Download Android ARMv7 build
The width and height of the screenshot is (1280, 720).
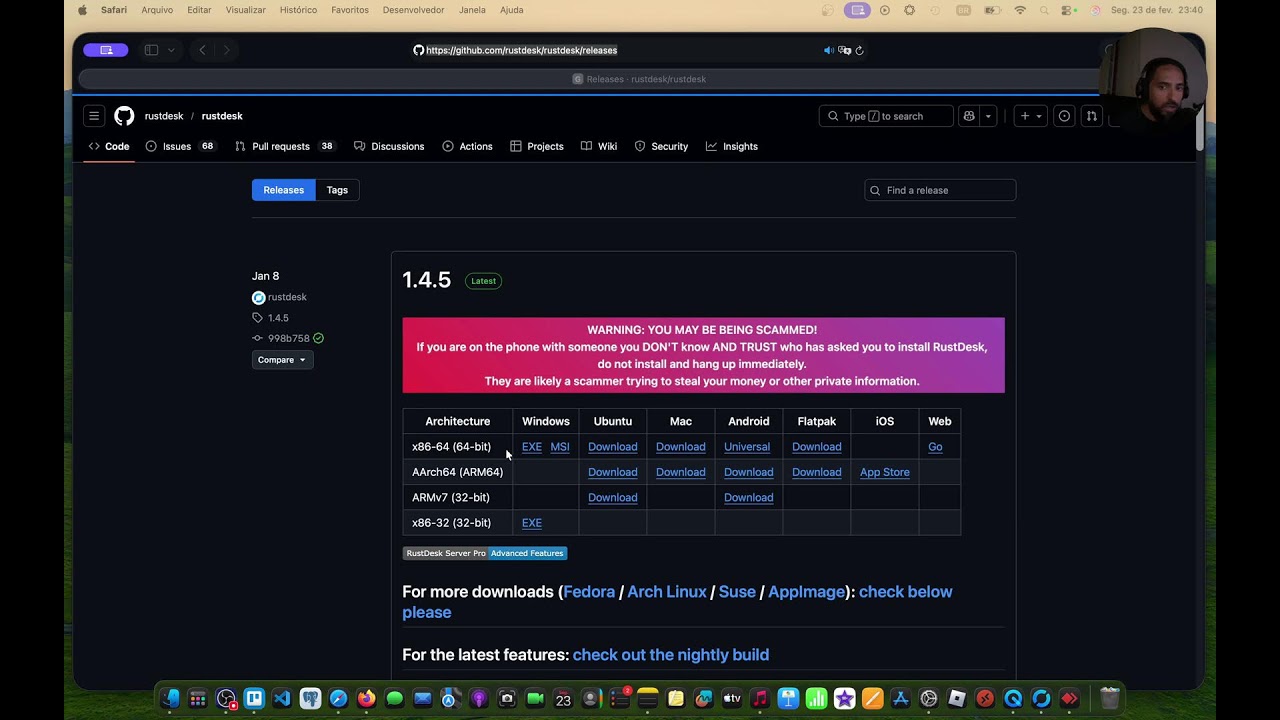tap(749, 498)
